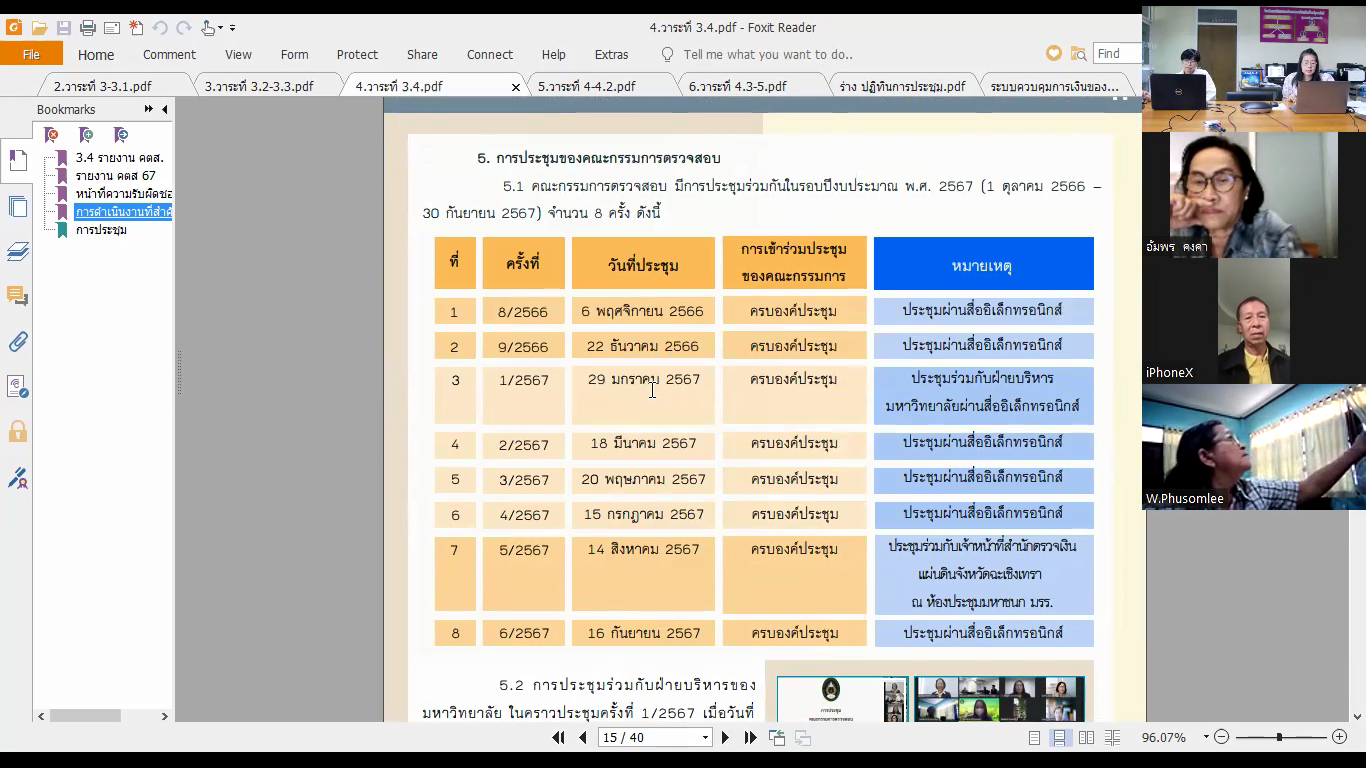Switch to the Share ribbon tab
The width and height of the screenshot is (1366, 768).
tap(422, 55)
